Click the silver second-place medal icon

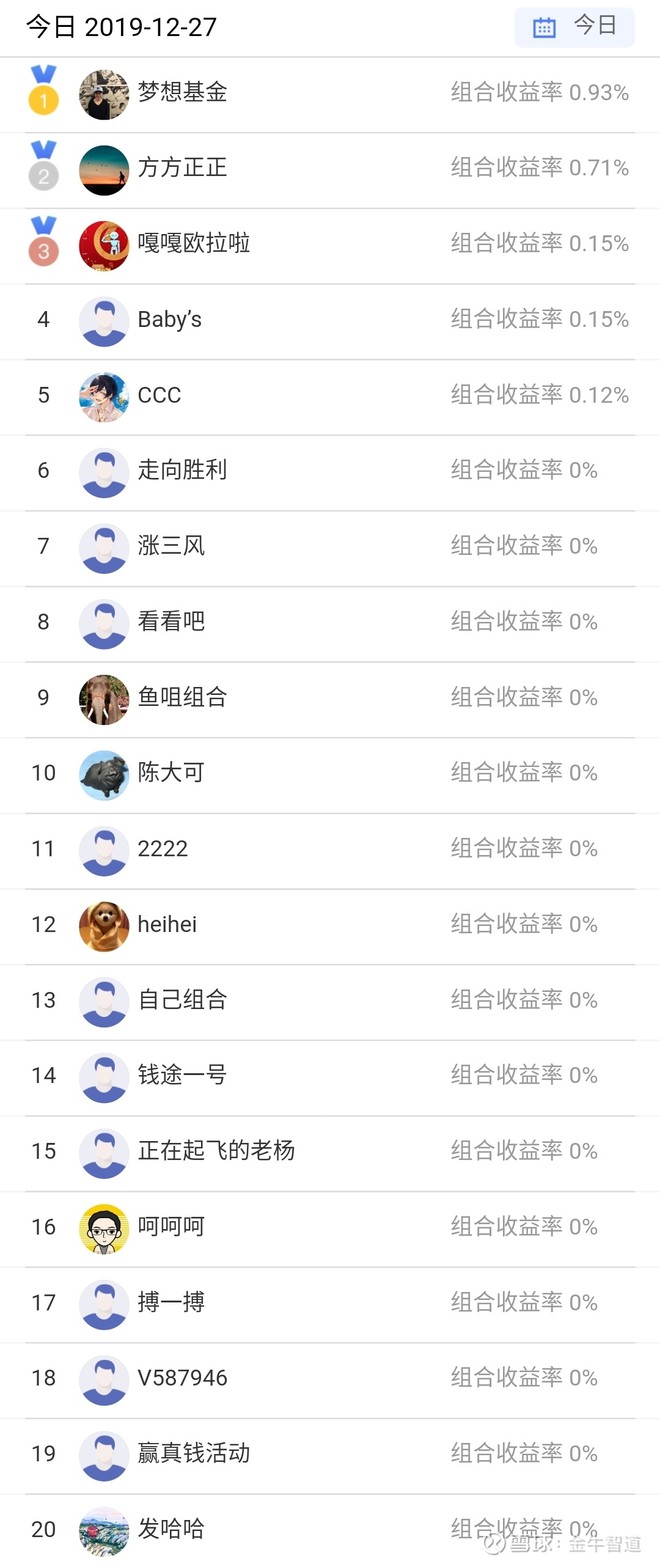pos(43,168)
